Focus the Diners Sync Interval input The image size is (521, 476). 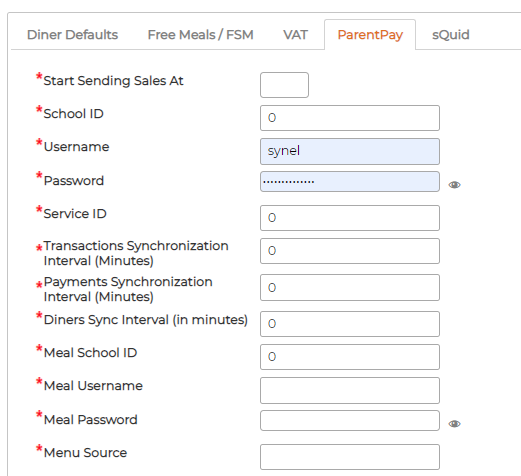click(350, 324)
